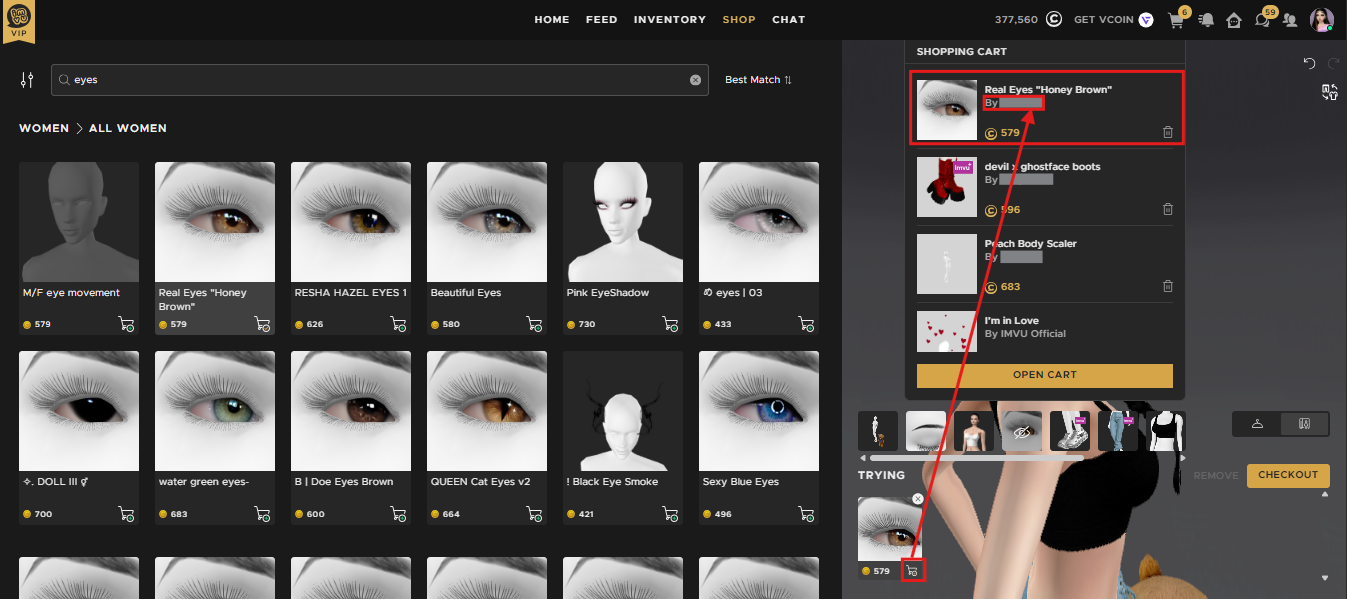Screen dimensions: 1347x599
Task: Add Pink EyeShadow to cart
Action: [670, 324]
